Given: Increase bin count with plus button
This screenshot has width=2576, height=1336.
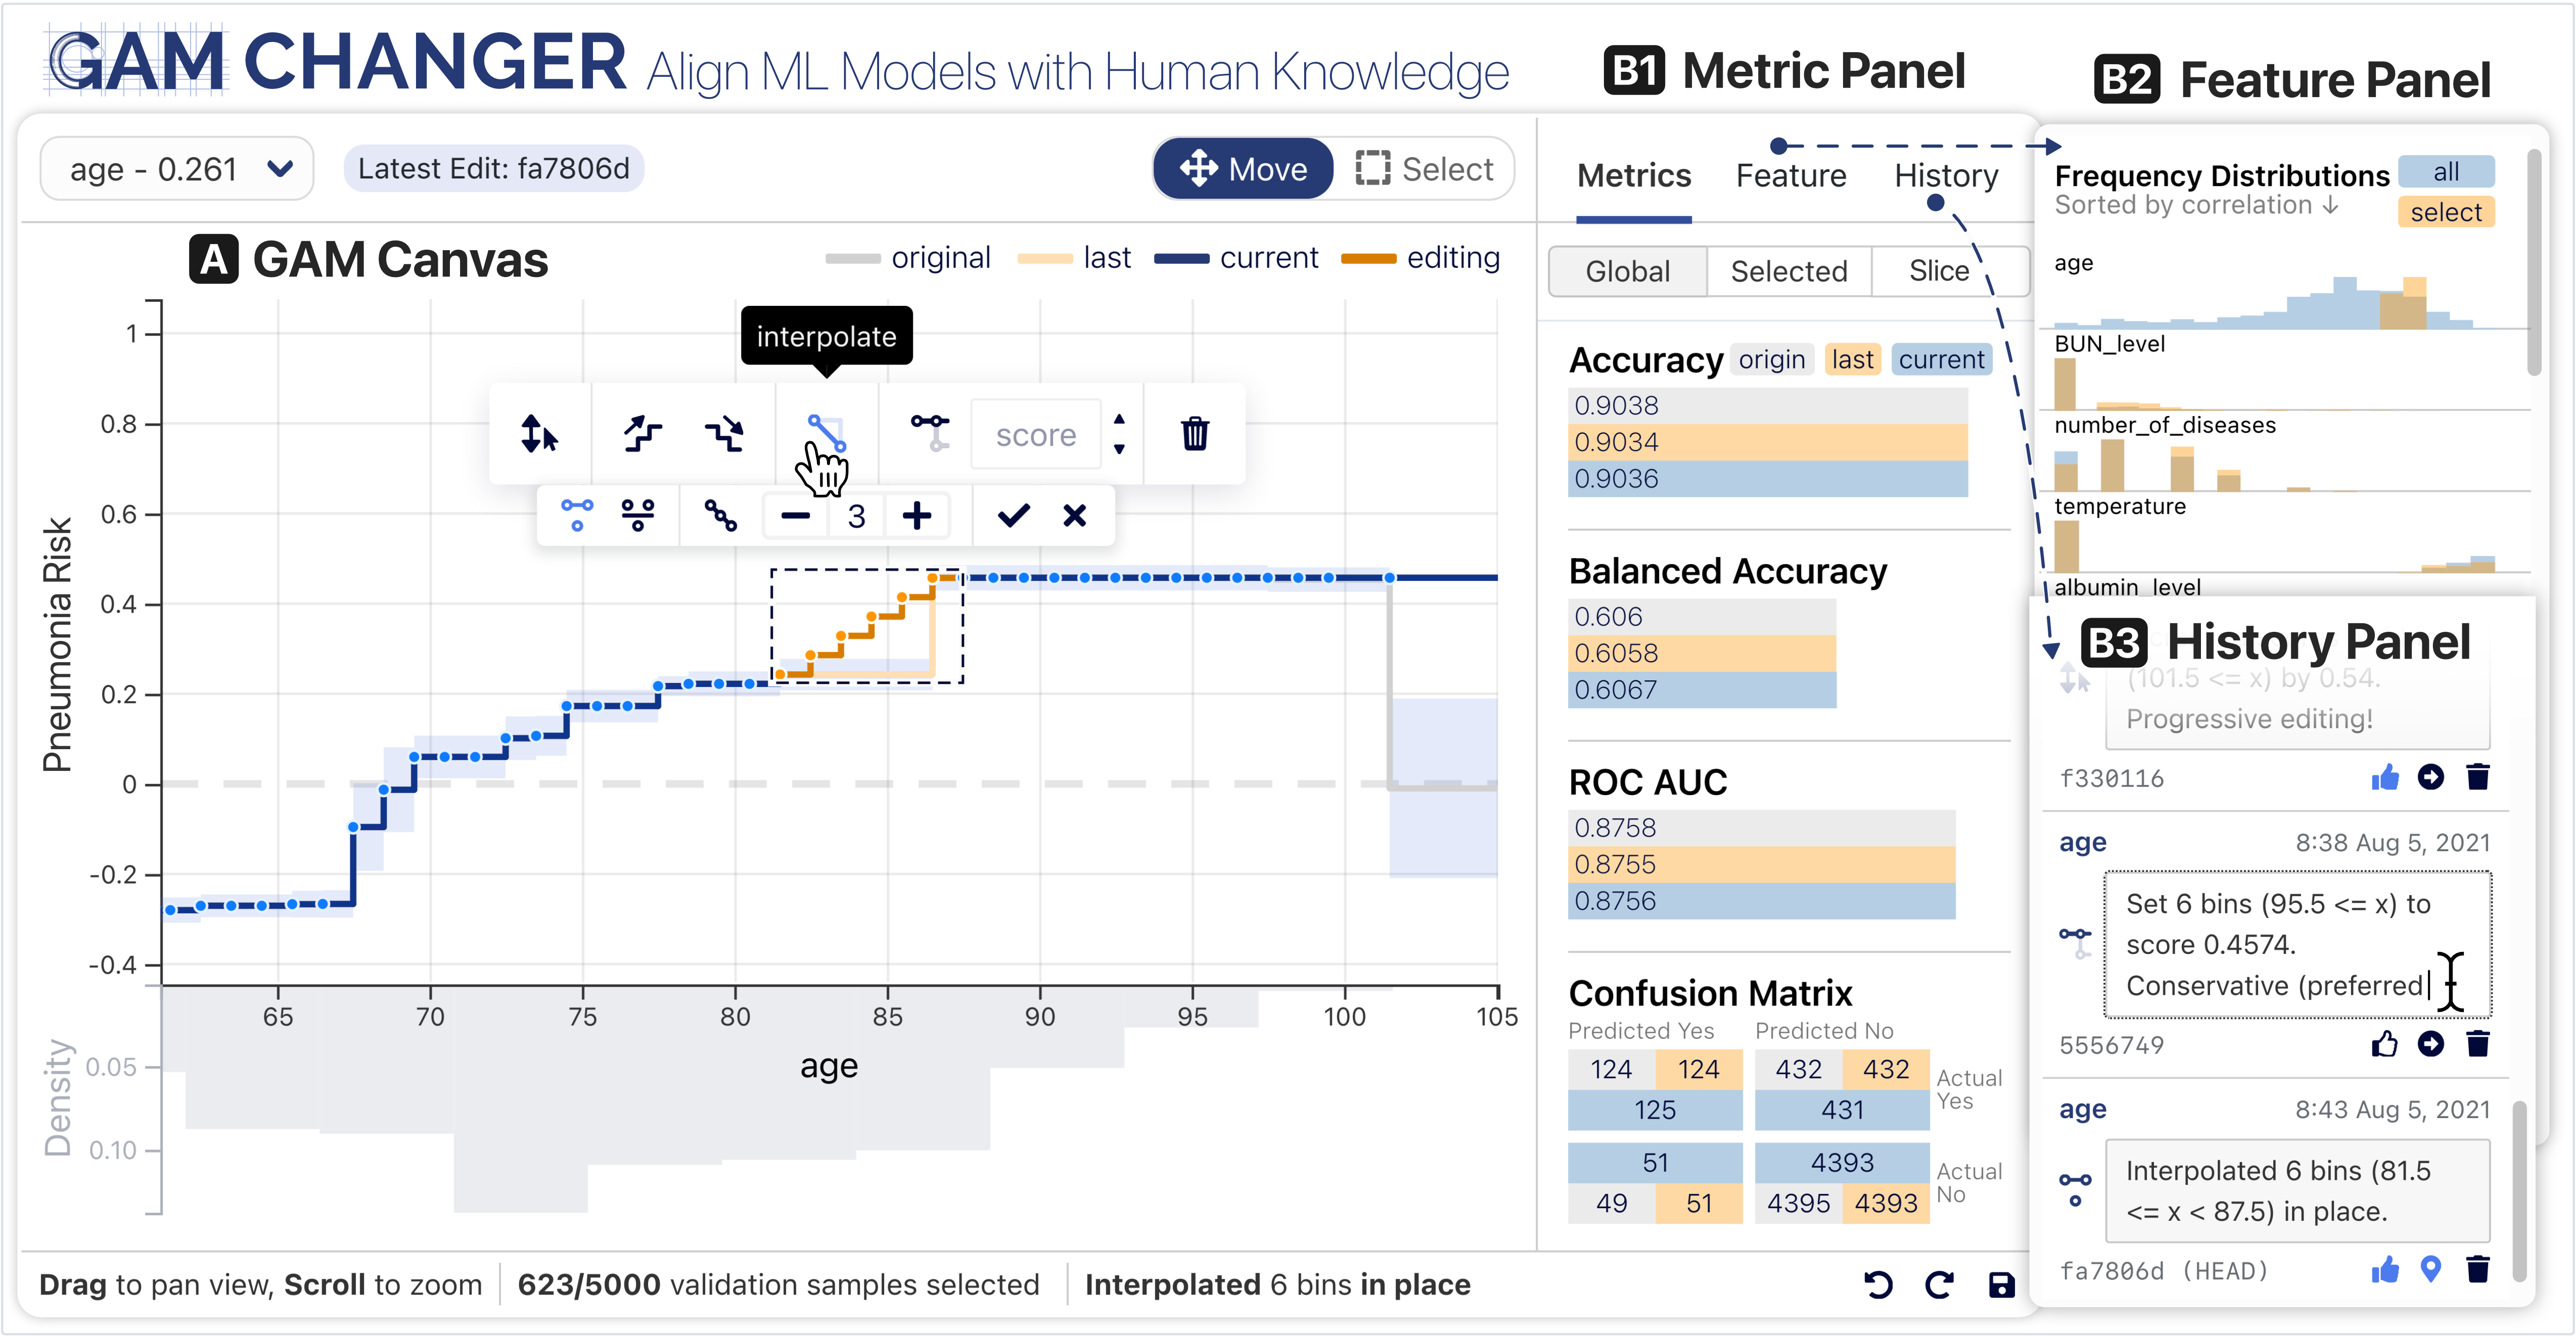Looking at the screenshot, I should pyautogui.click(x=916, y=516).
